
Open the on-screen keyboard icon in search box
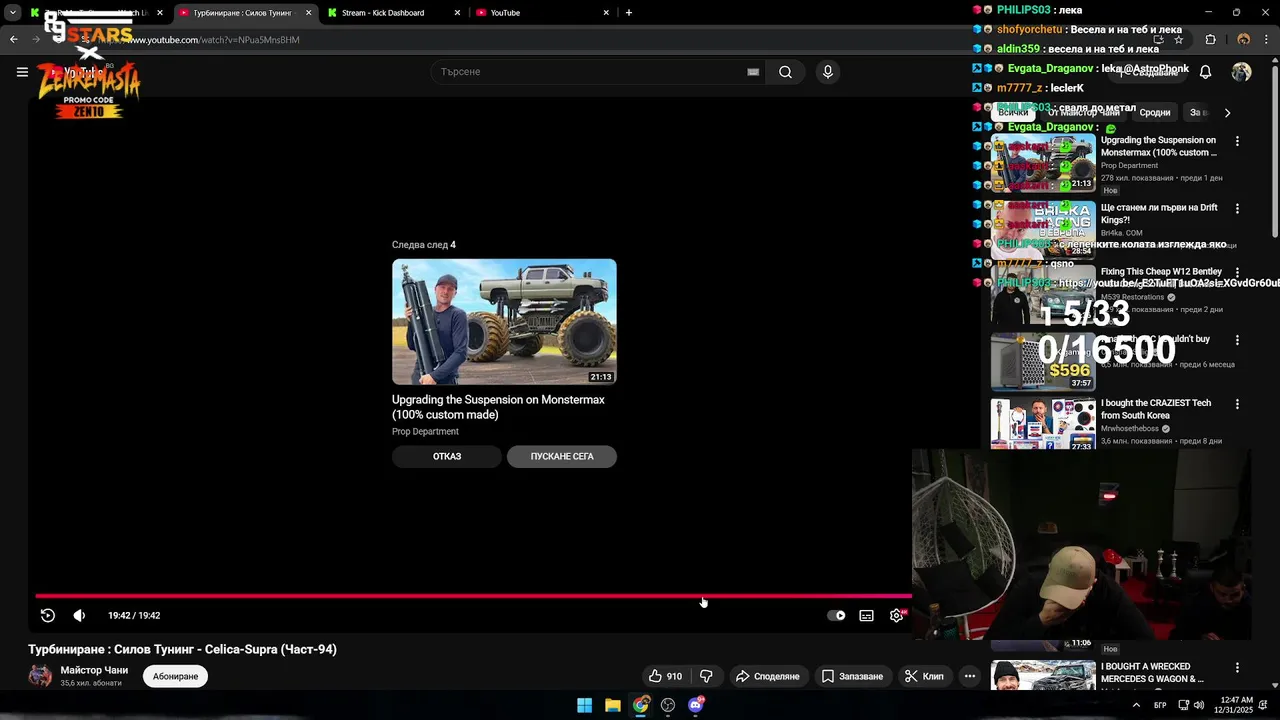coord(753,72)
